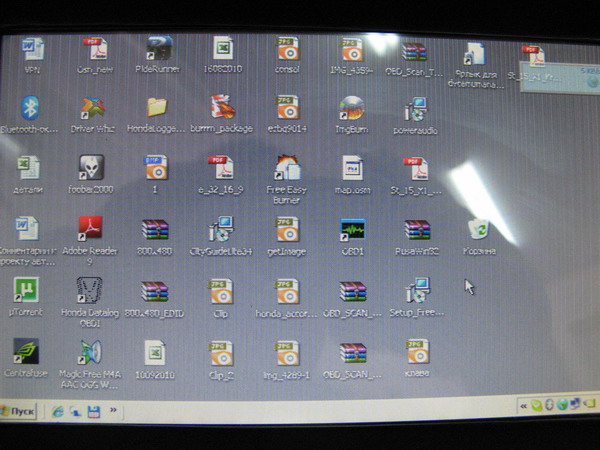Launch the RideRunner shortcut
This screenshot has height=450, width=600.
pos(158,48)
